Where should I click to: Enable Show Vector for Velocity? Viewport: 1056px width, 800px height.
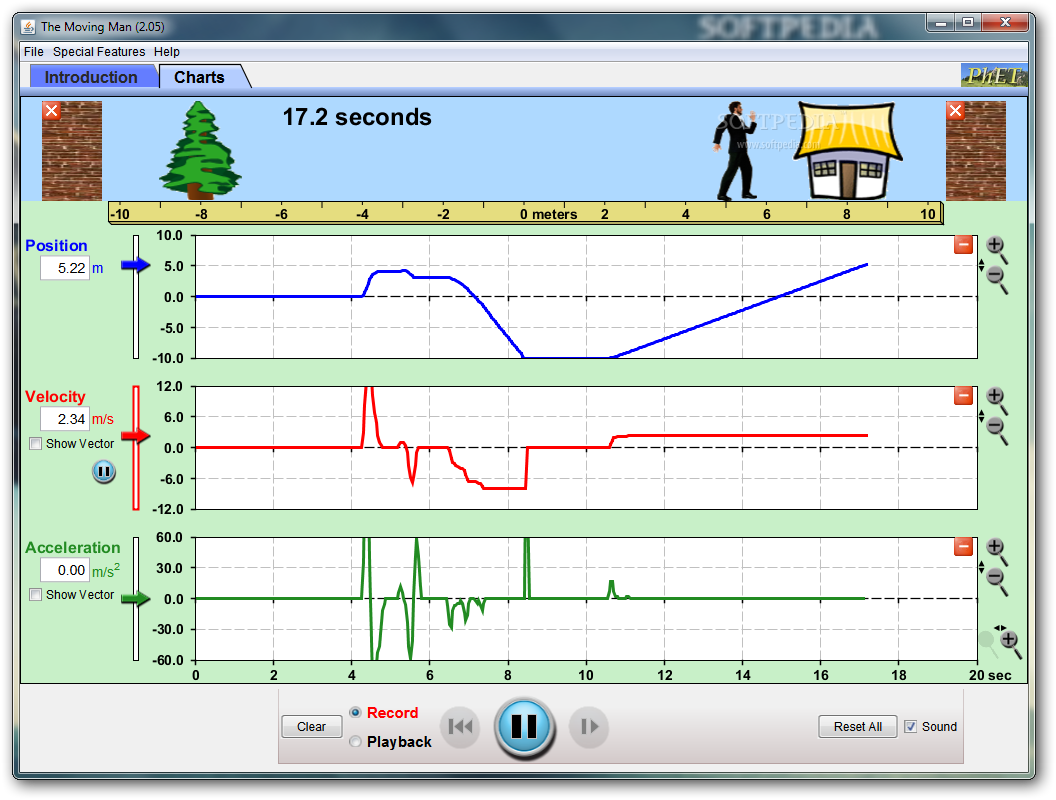36,444
